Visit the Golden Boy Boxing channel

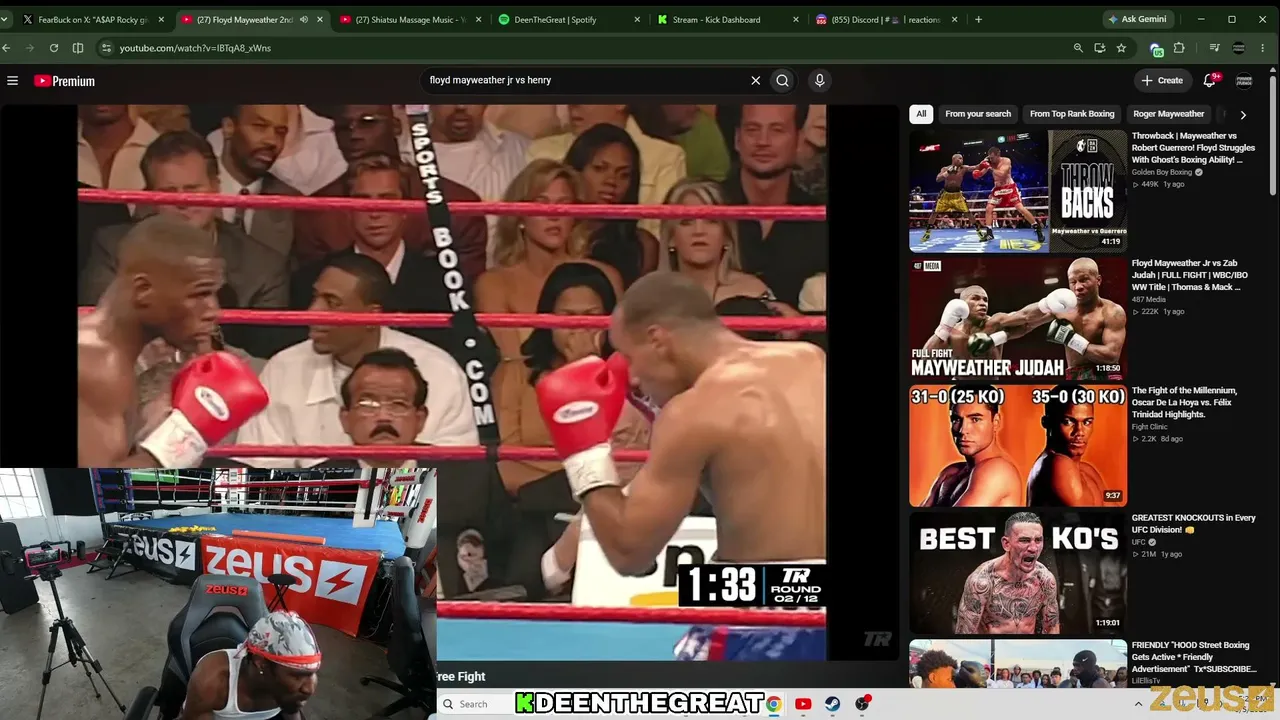click(x=1162, y=172)
